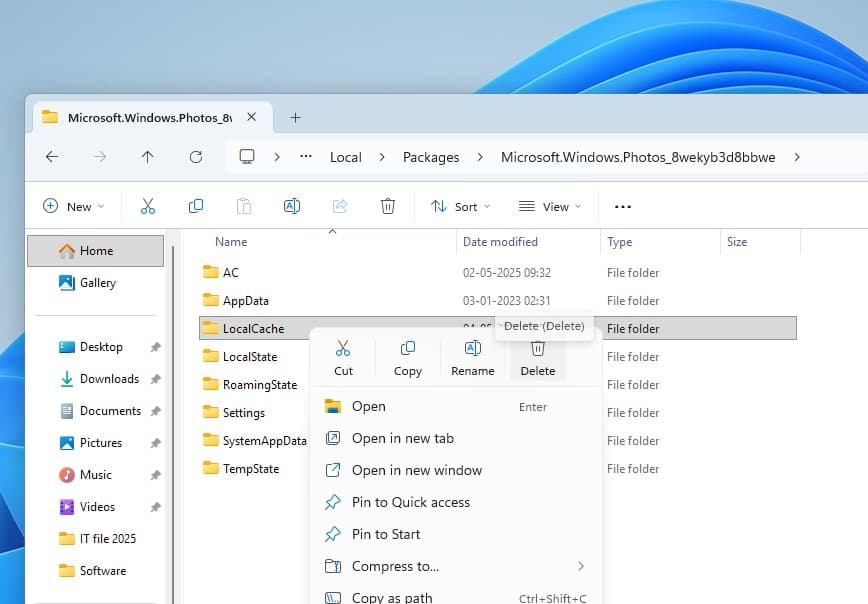
Task: Choose Rename icon in context menu
Action: click(x=472, y=349)
